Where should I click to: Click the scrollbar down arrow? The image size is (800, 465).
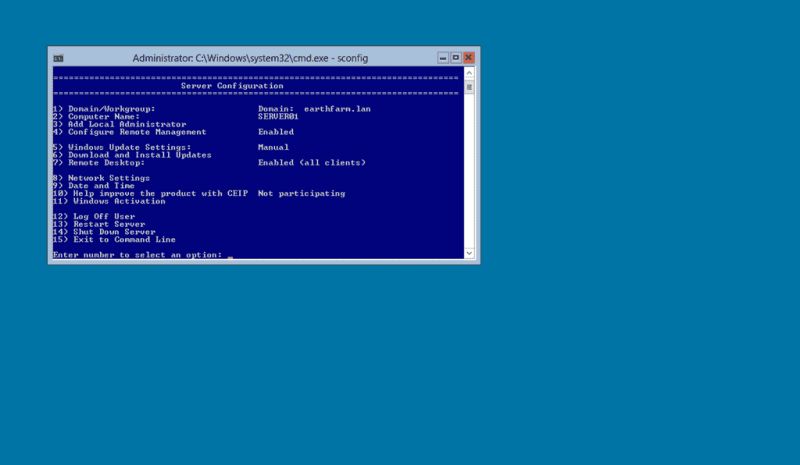coord(469,253)
